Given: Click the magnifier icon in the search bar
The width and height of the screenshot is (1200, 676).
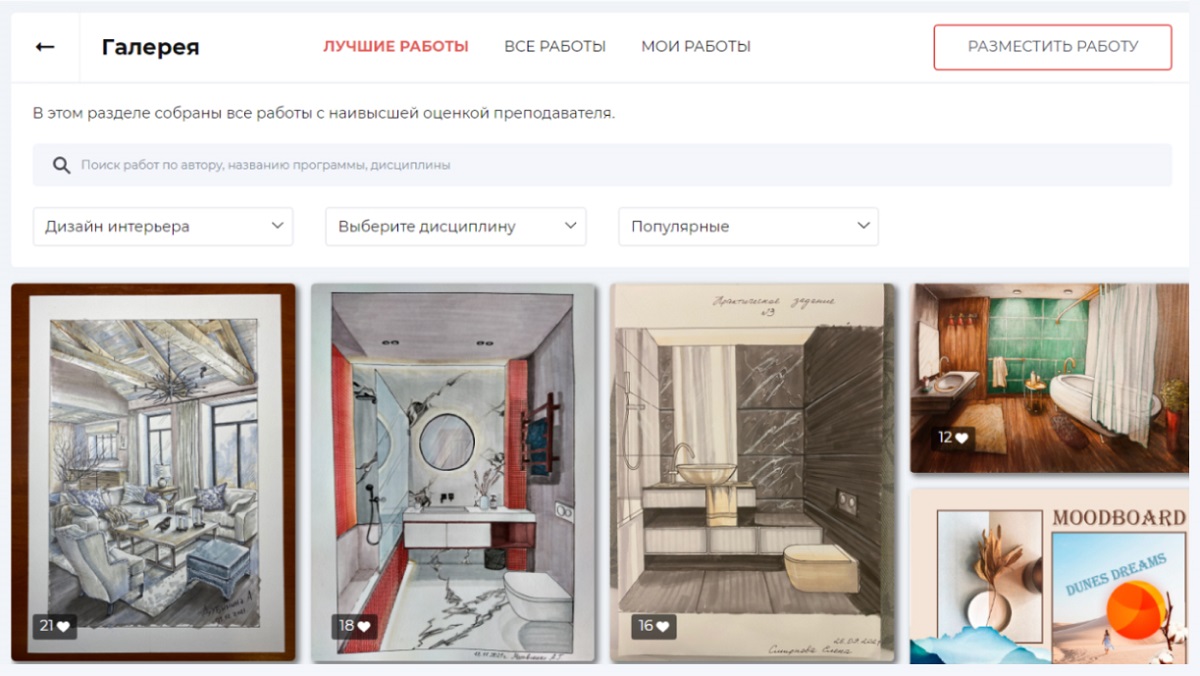Looking at the screenshot, I should tap(60, 163).
